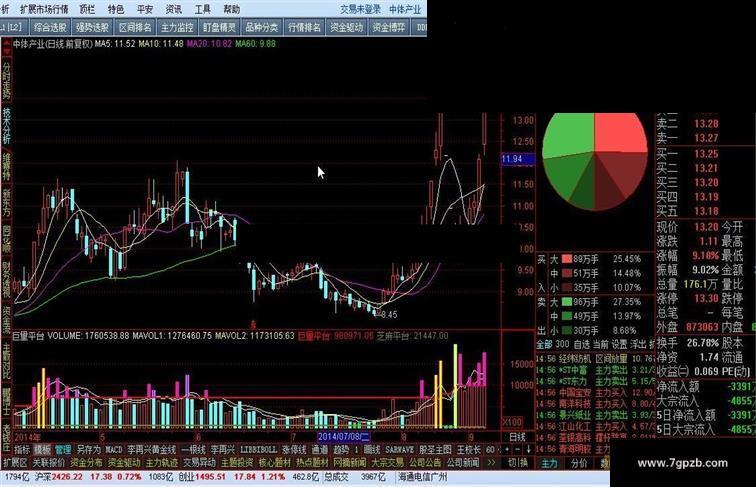Open the 交易异动 tab
The width and height of the screenshot is (756, 487).
pyautogui.click(x=199, y=462)
